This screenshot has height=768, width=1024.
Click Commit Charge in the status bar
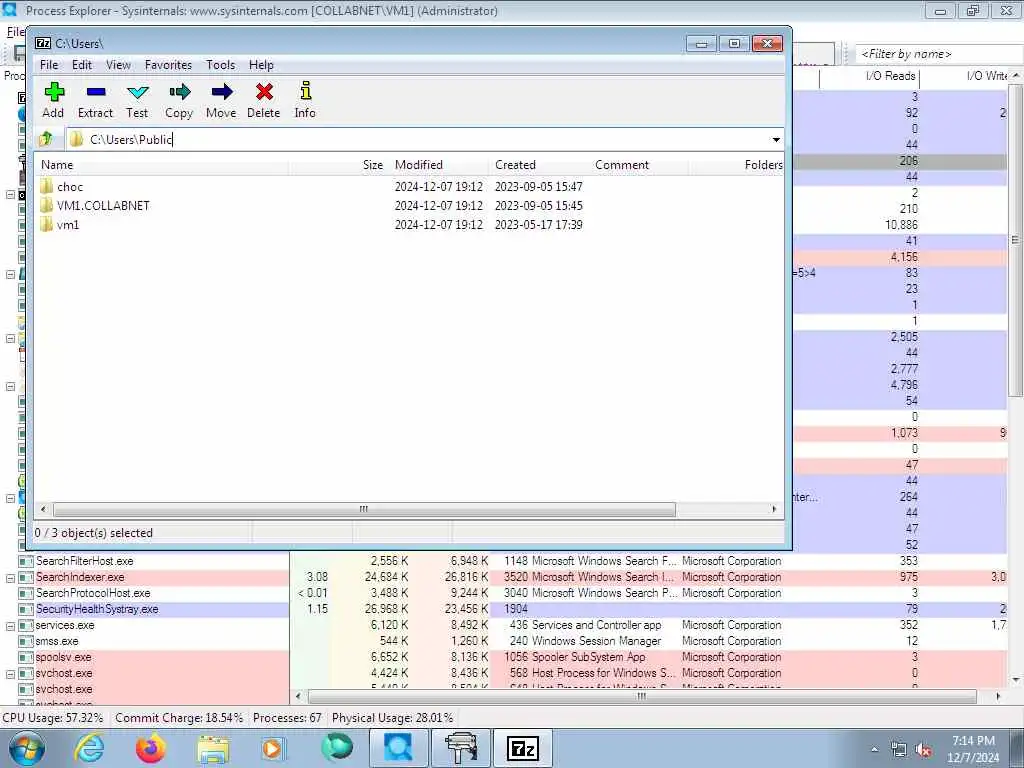coord(179,718)
